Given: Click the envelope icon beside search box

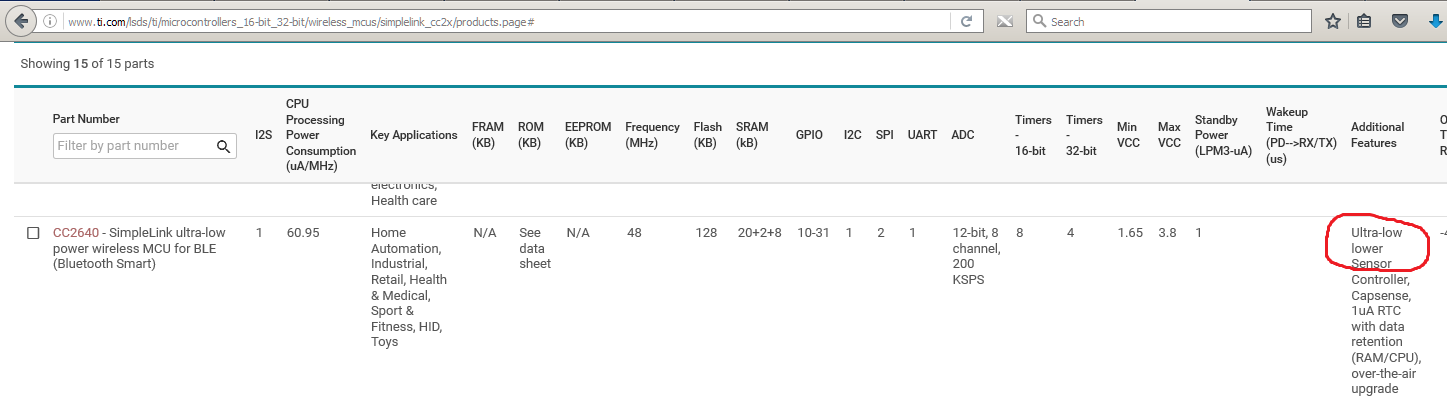Looking at the screenshot, I should click(x=1003, y=21).
